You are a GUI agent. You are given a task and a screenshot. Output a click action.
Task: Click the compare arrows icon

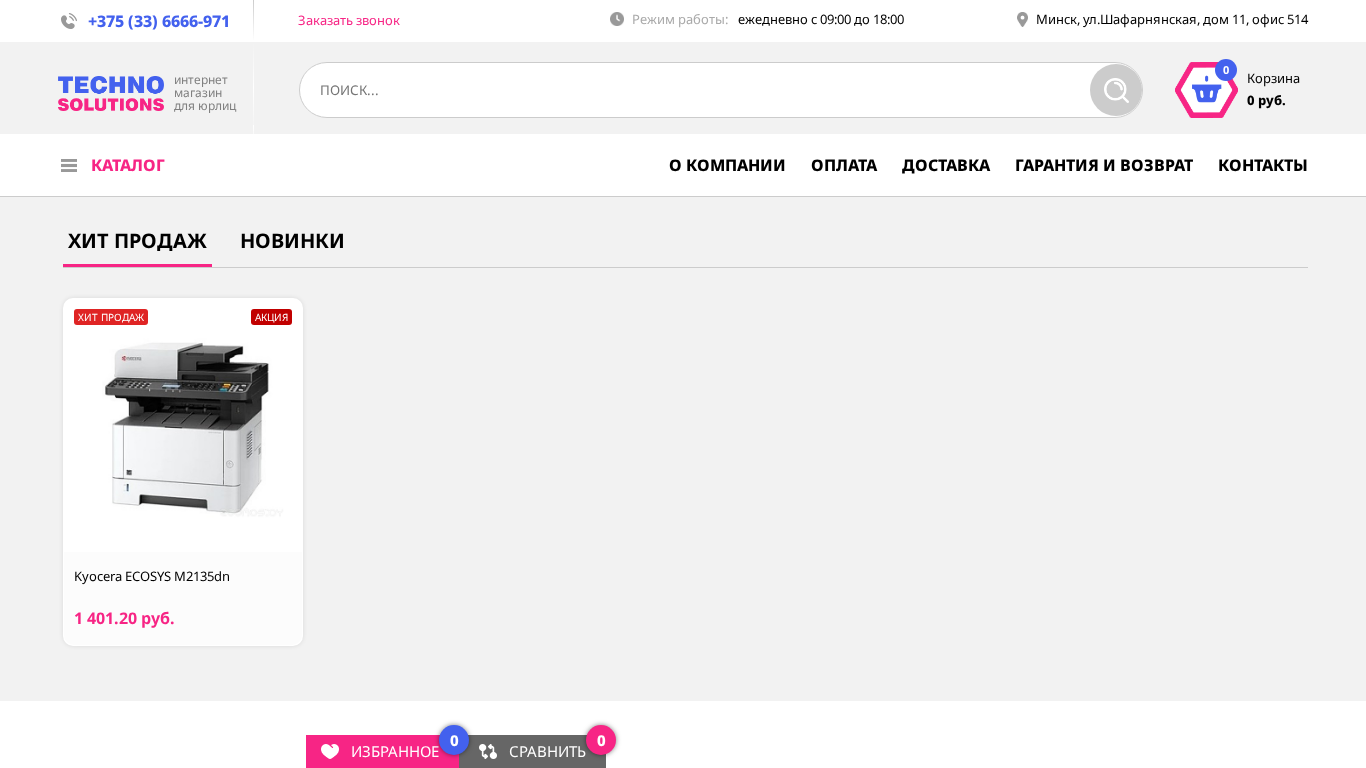pos(488,752)
